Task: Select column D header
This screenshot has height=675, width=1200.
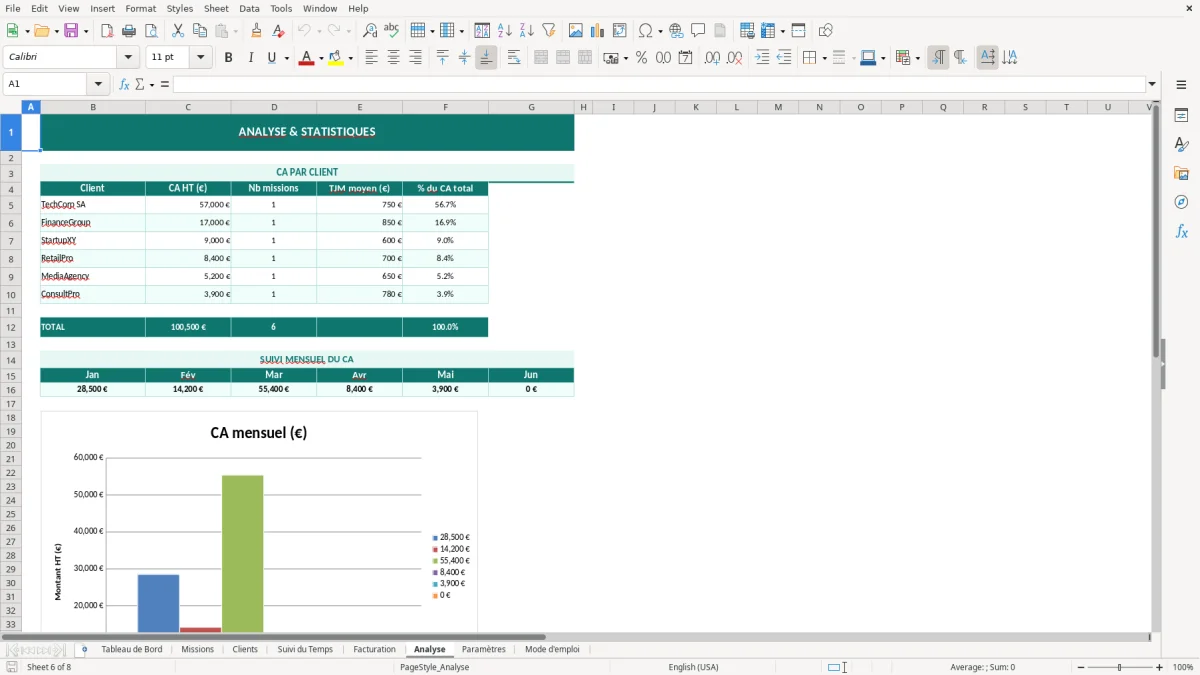Action: point(274,107)
